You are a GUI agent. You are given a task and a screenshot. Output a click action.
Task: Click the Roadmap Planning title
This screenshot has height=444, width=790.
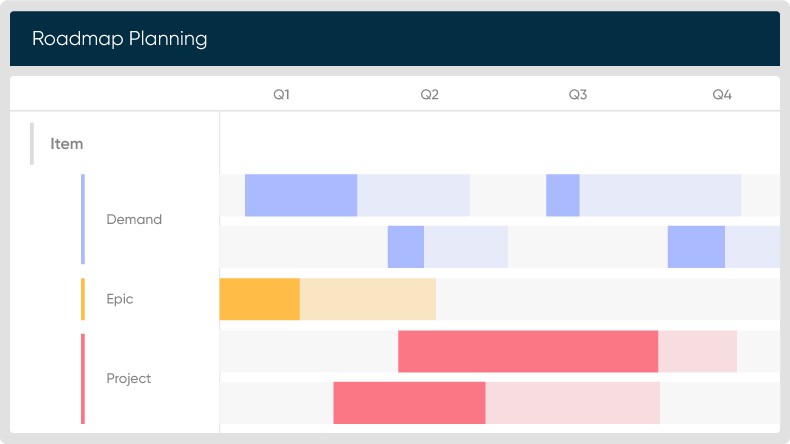coord(120,39)
